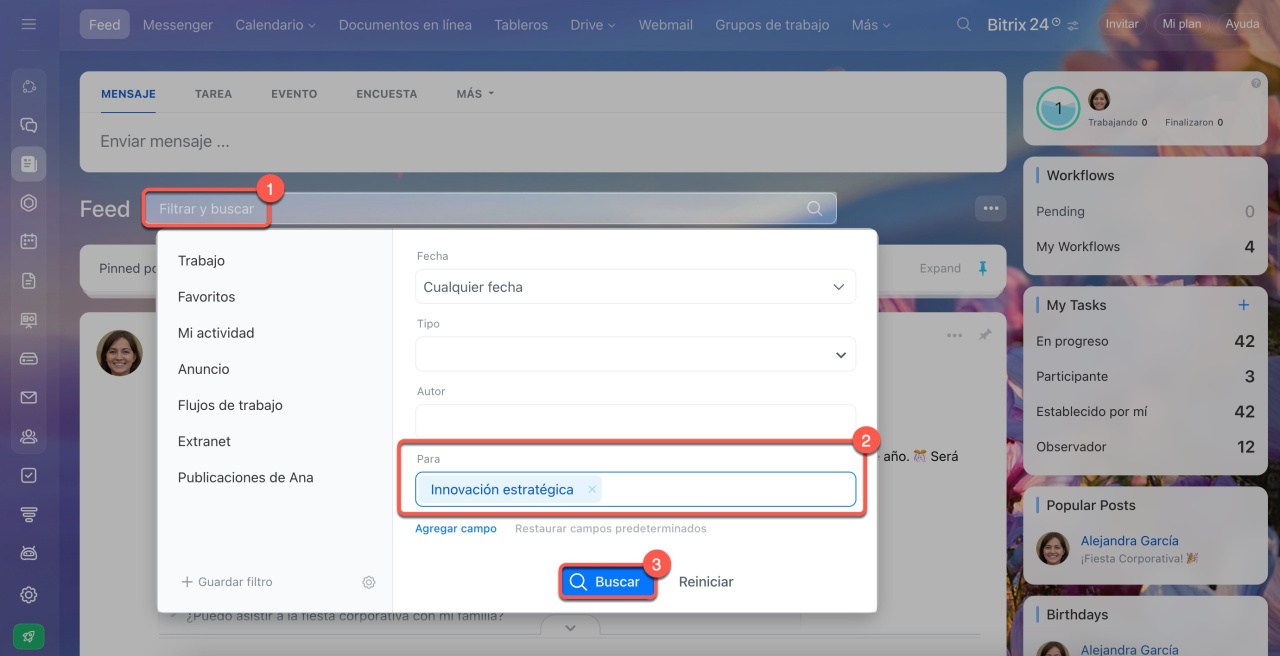Click the Buscar button
1280x656 pixels.
(x=608, y=582)
